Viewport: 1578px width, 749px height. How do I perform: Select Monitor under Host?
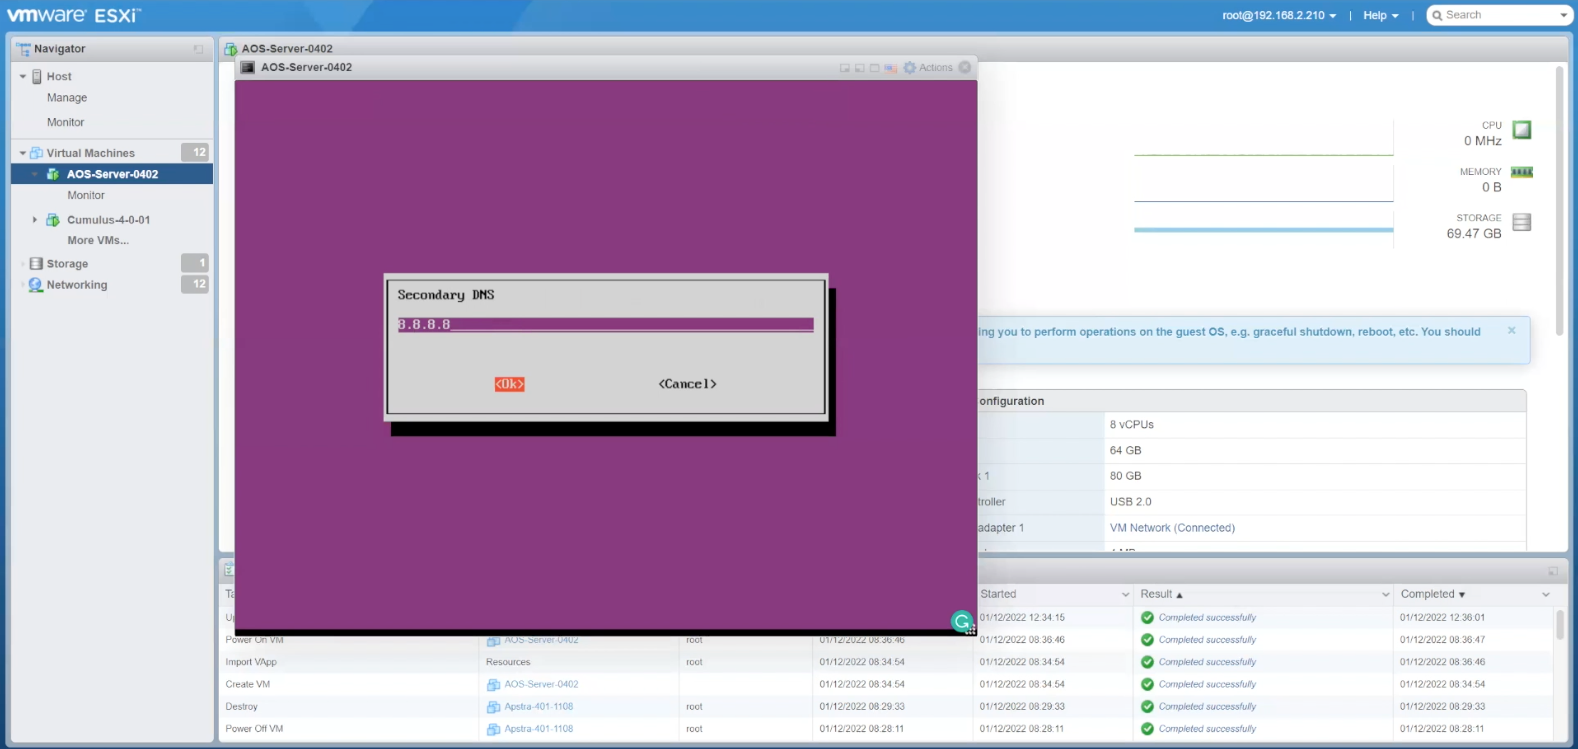click(66, 123)
